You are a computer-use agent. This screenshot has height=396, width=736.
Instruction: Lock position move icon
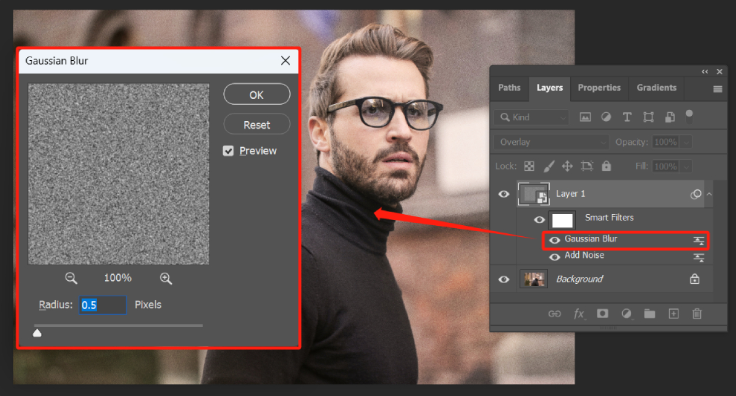(567, 166)
